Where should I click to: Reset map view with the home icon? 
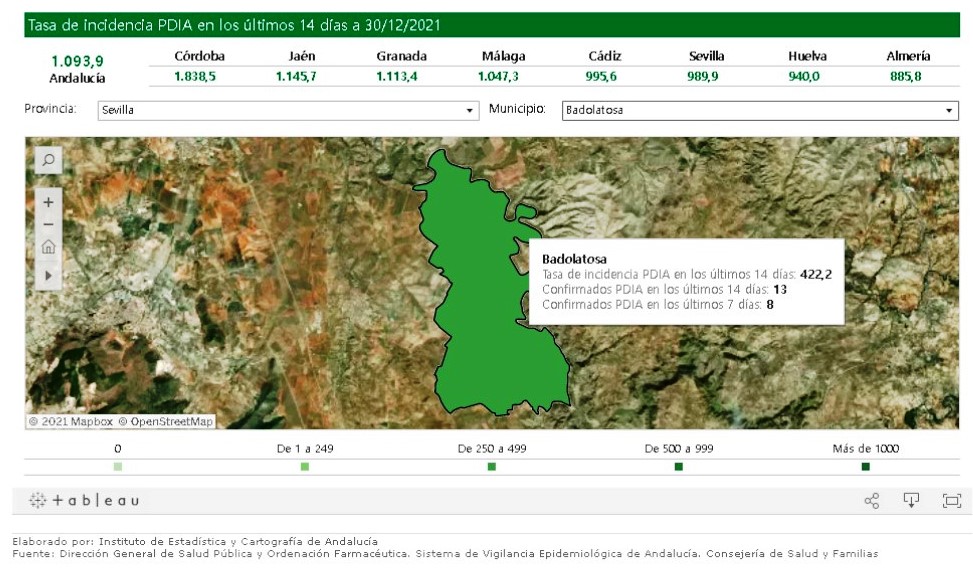(48, 248)
